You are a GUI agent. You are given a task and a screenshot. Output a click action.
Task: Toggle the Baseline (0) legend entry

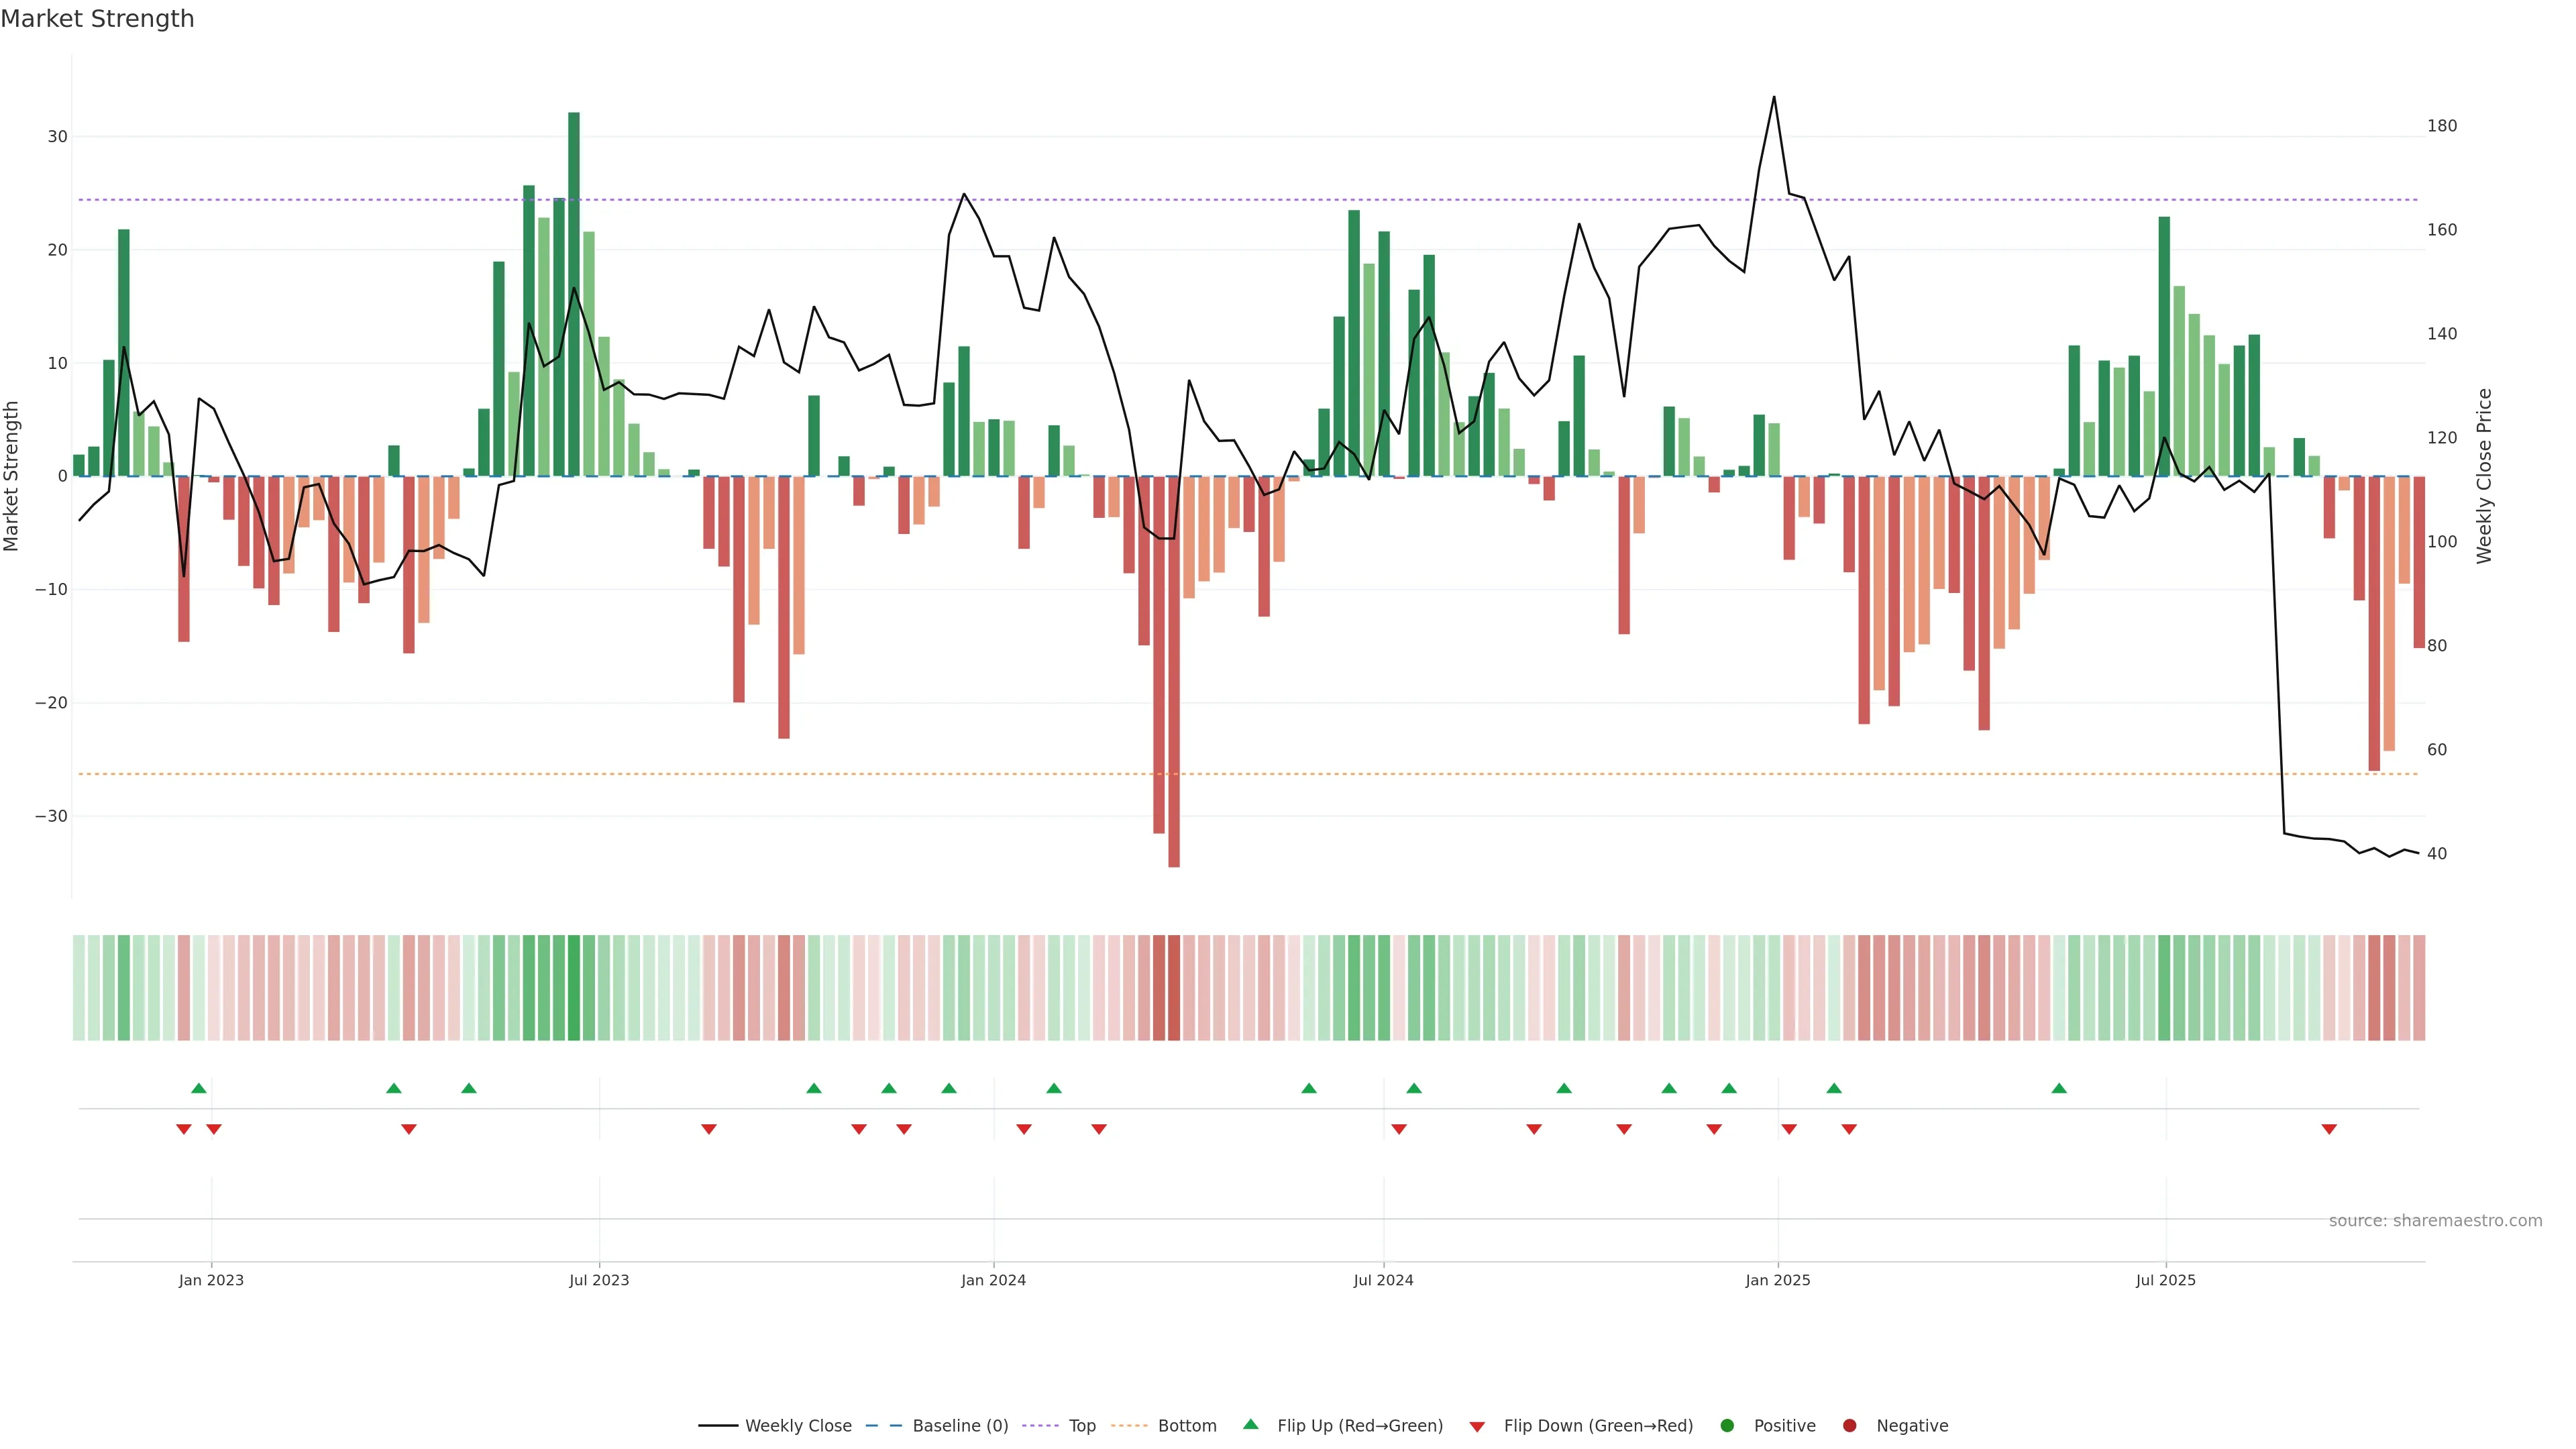point(959,1426)
